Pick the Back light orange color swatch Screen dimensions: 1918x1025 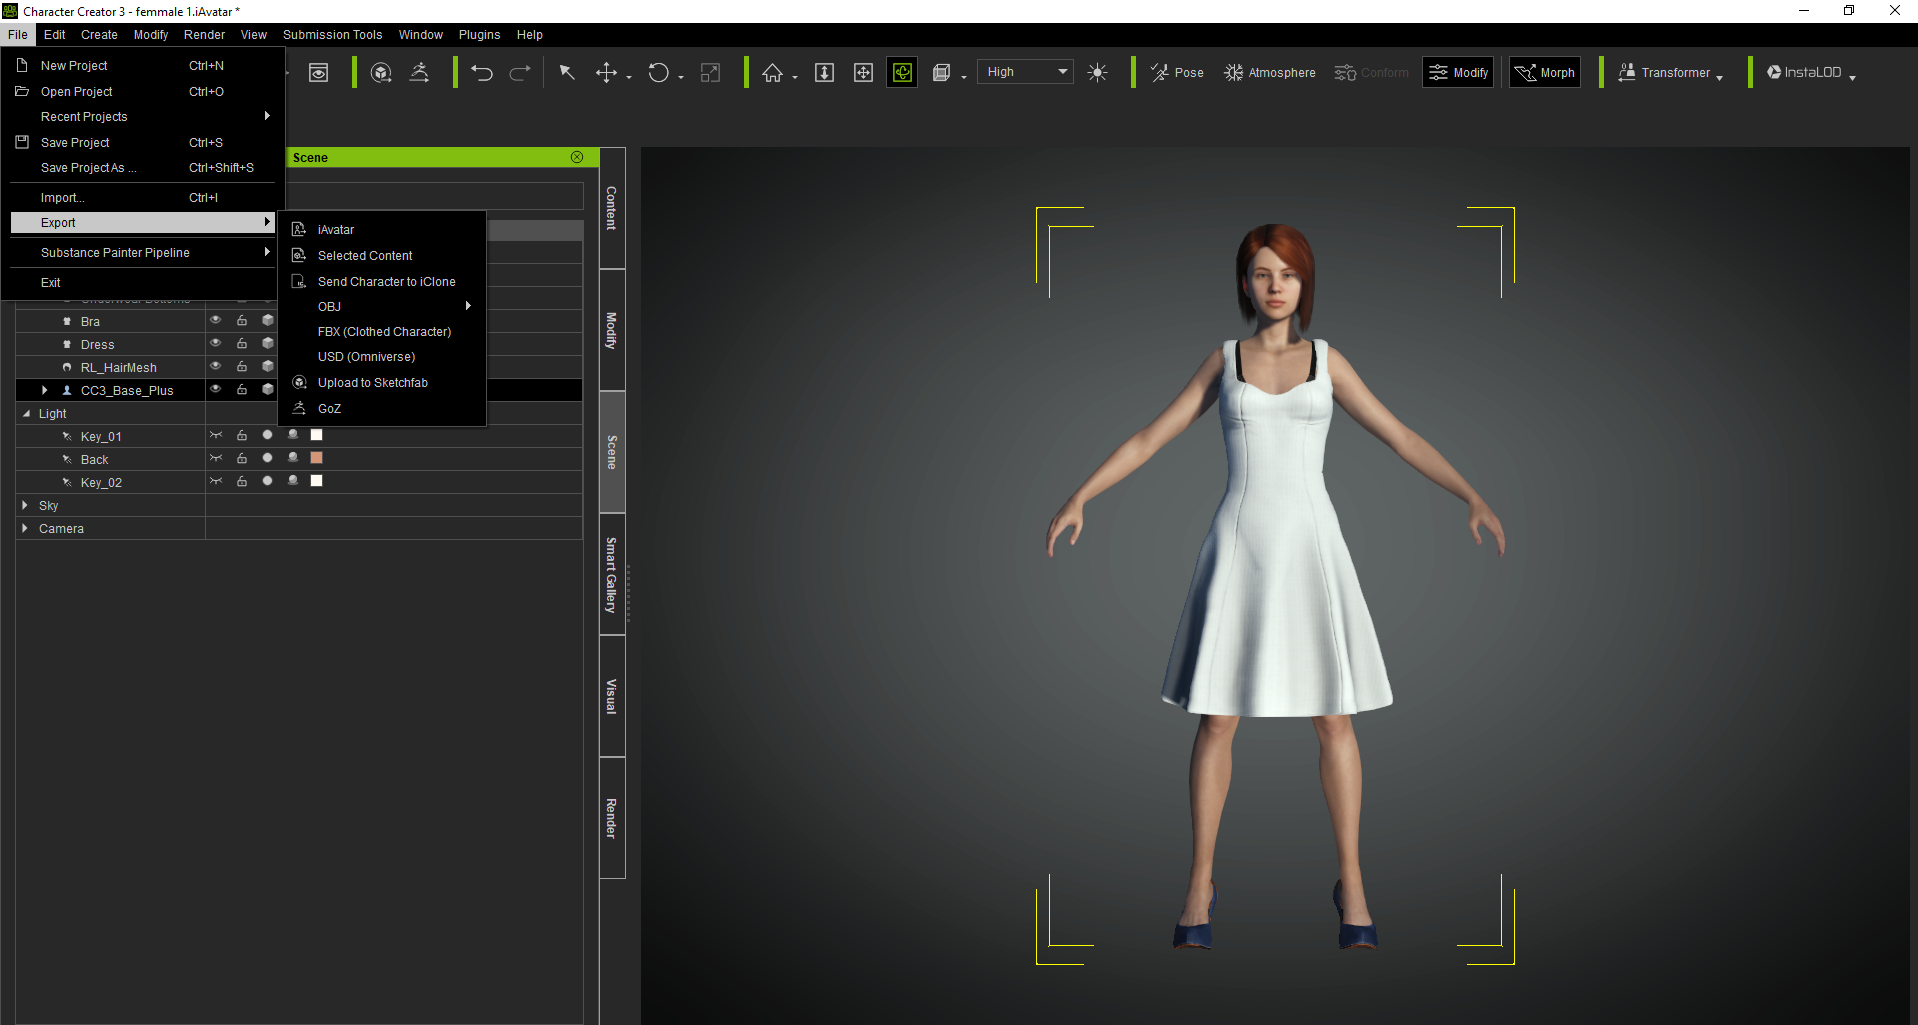pyautogui.click(x=317, y=458)
